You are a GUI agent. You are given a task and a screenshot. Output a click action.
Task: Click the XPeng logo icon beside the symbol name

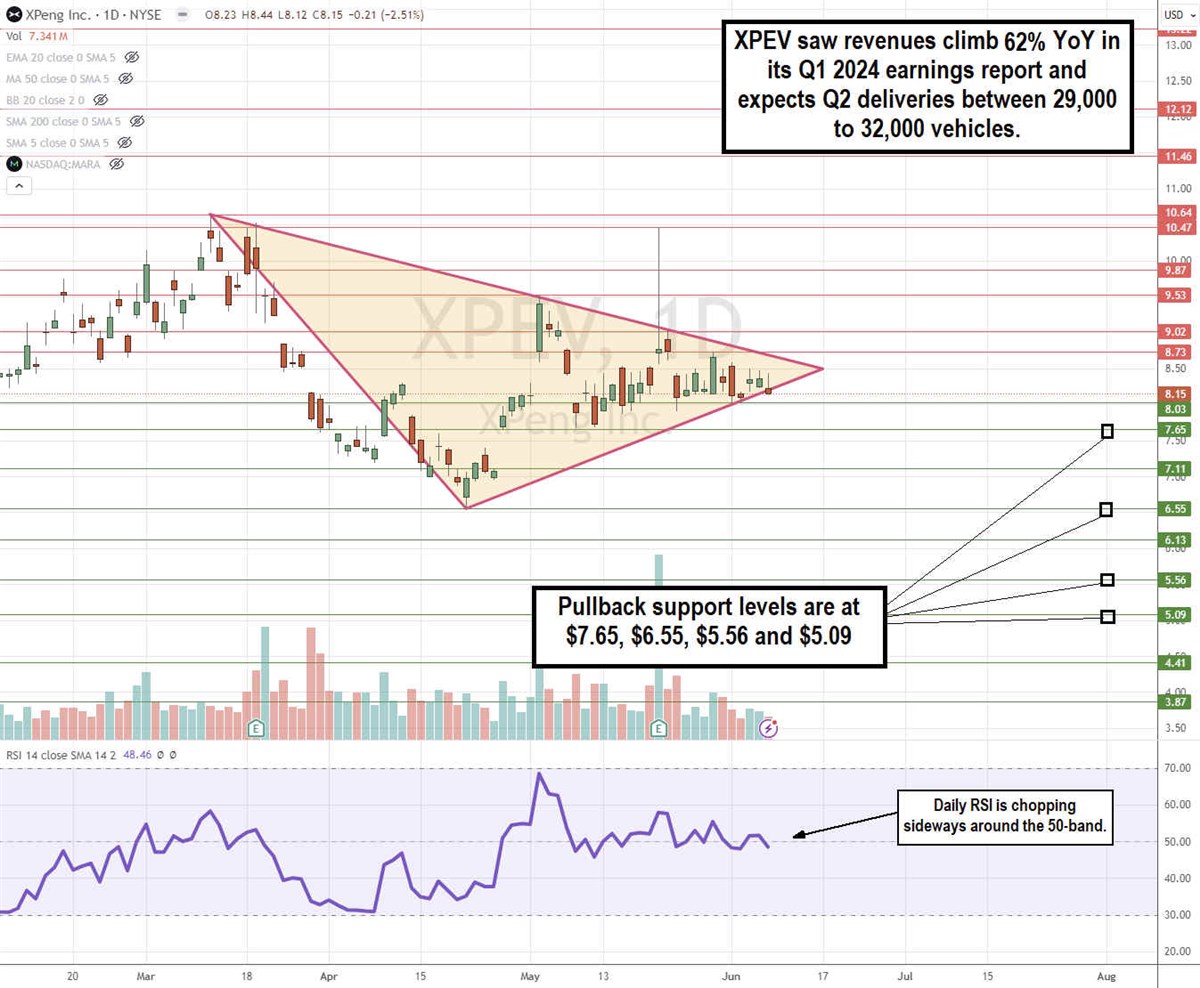tap(13, 15)
